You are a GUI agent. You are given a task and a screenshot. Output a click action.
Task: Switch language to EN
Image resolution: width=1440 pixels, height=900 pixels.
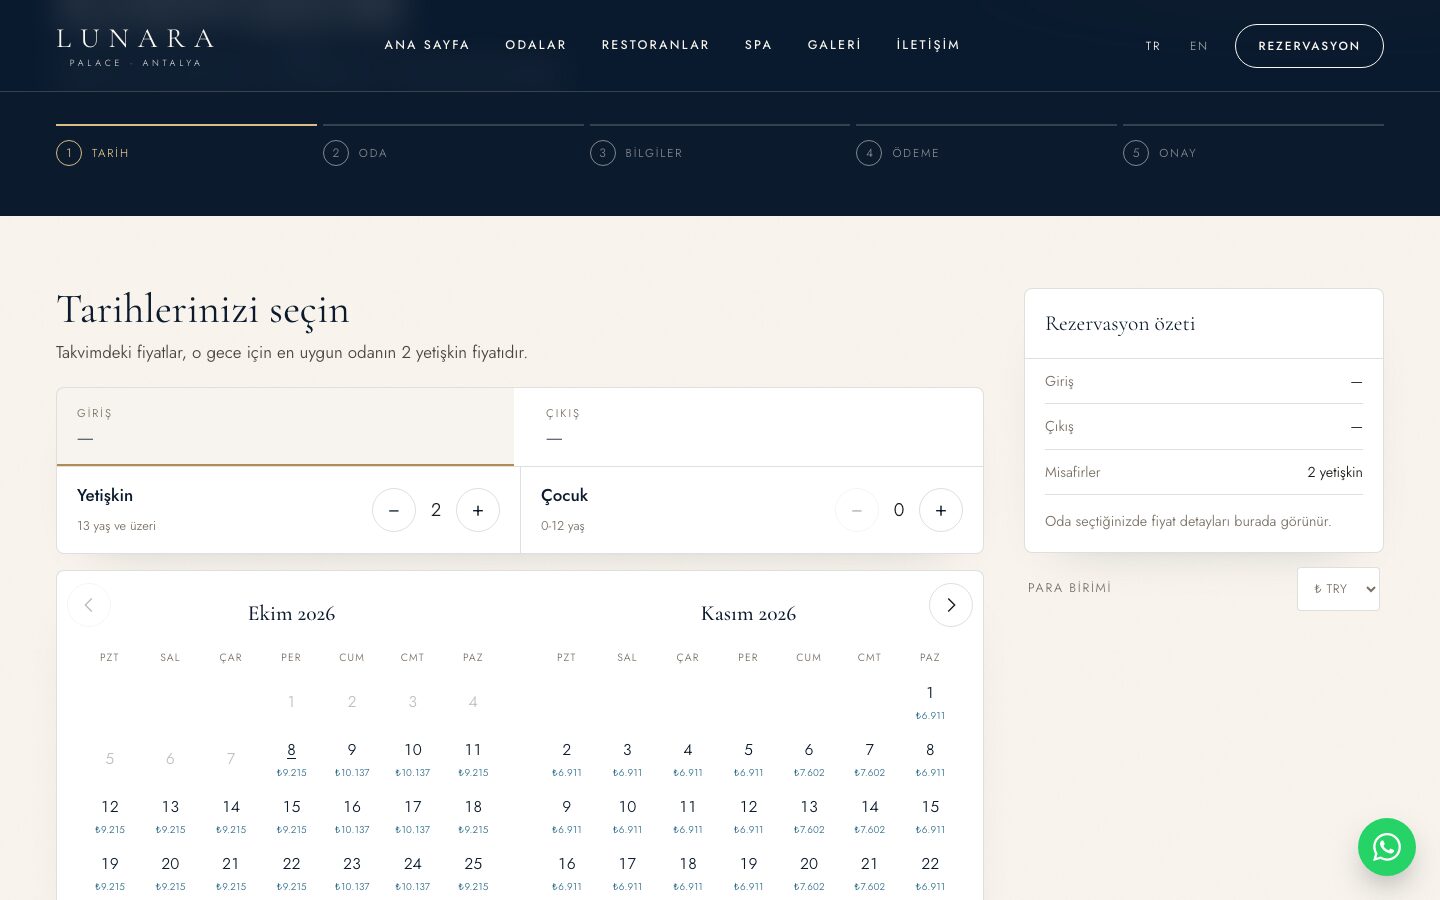click(x=1199, y=46)
